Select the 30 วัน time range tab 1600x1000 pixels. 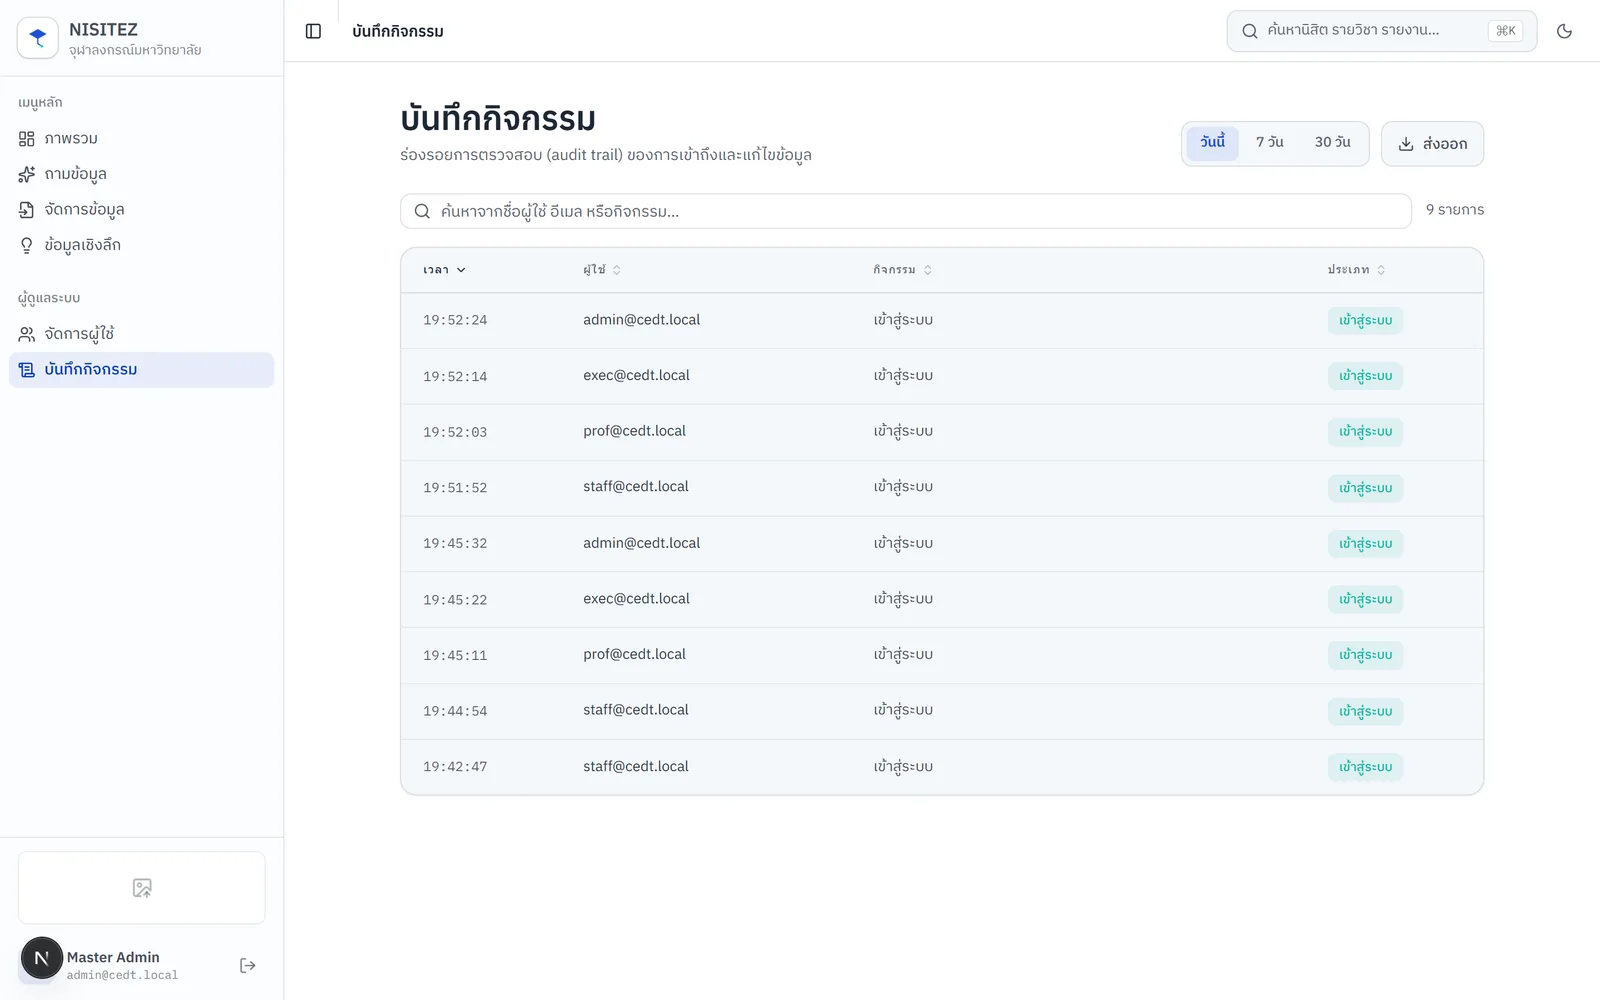pyautogui.click(x=1332, y=142)
